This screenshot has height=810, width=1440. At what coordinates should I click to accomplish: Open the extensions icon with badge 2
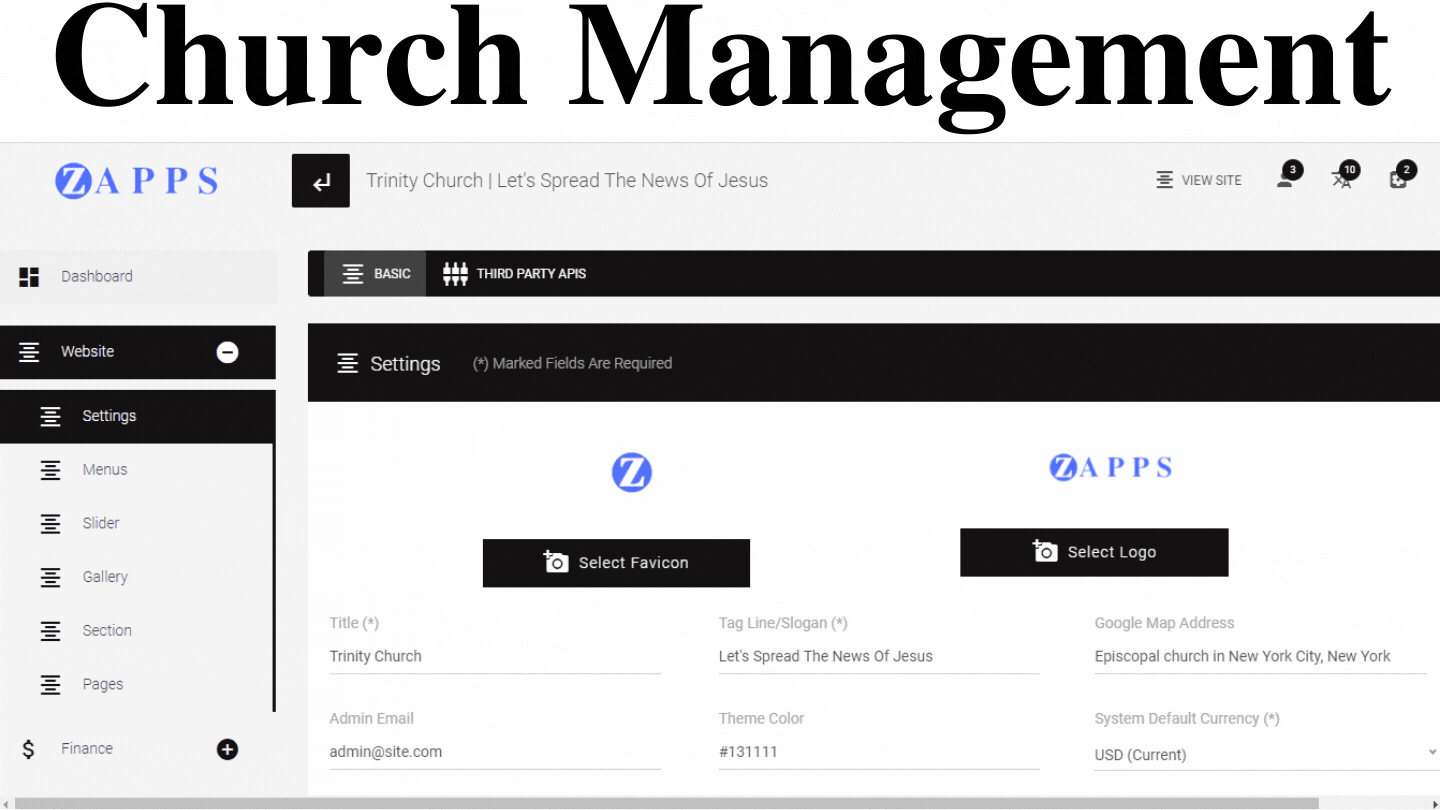click(x=1398, y=178)
